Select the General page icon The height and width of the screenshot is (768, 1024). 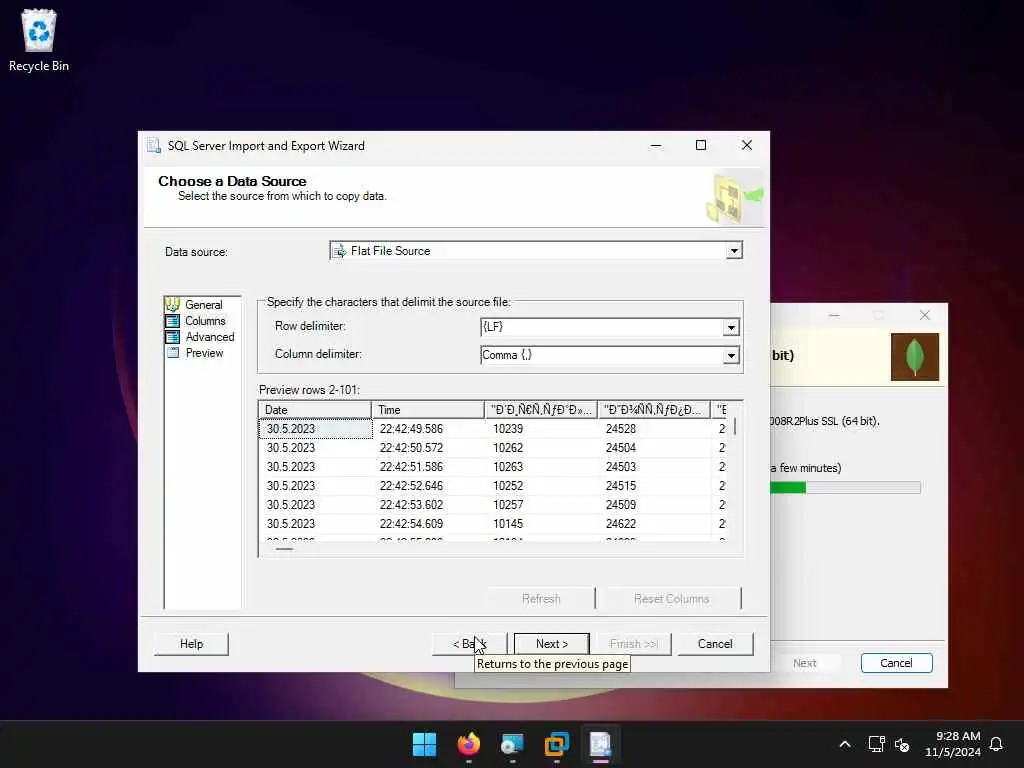point(172,304)
